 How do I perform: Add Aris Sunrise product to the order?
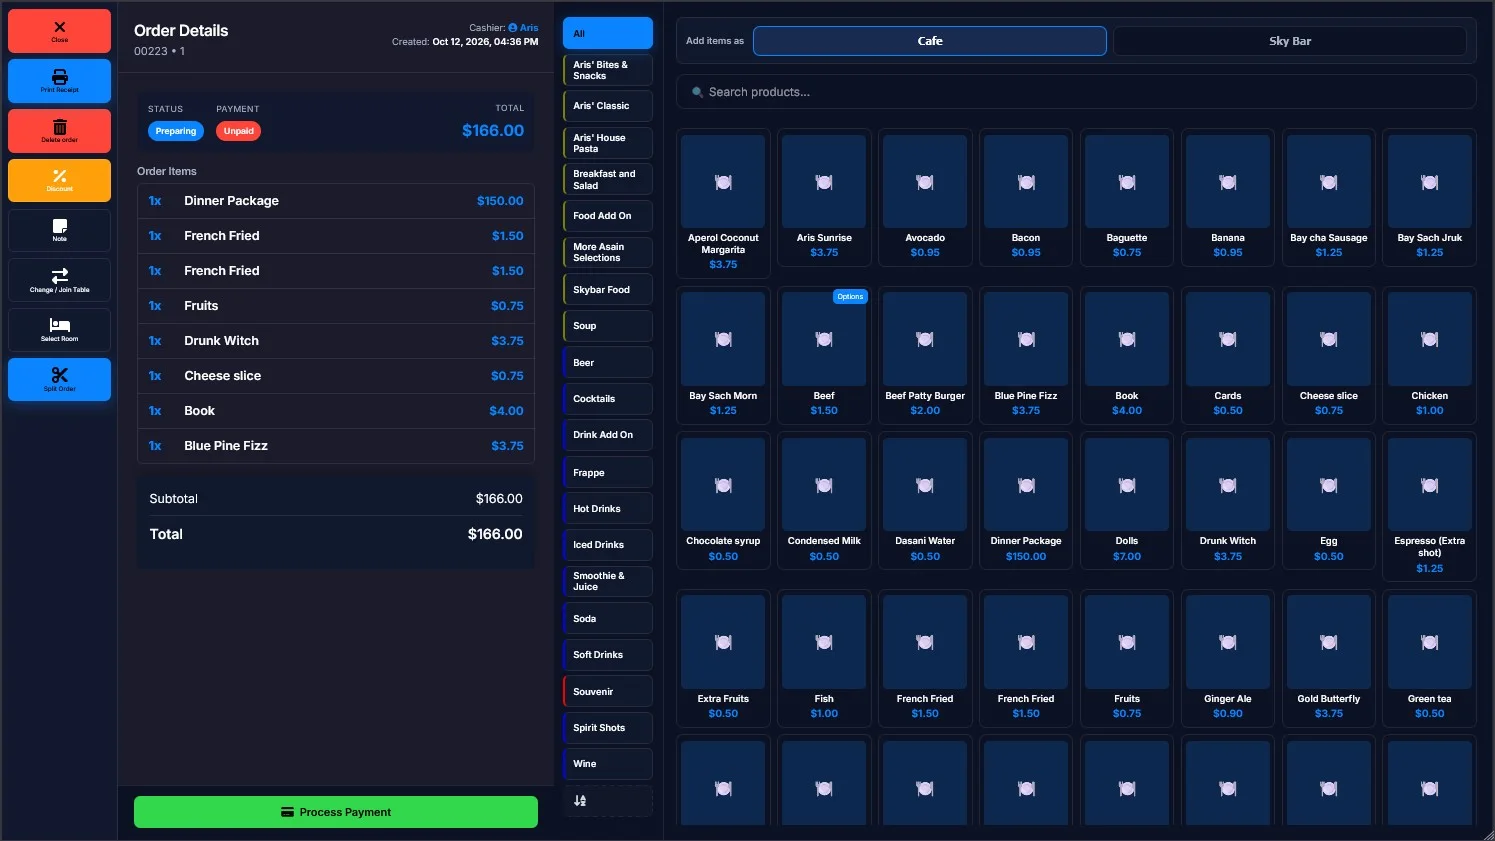click(x=824, y=197)
